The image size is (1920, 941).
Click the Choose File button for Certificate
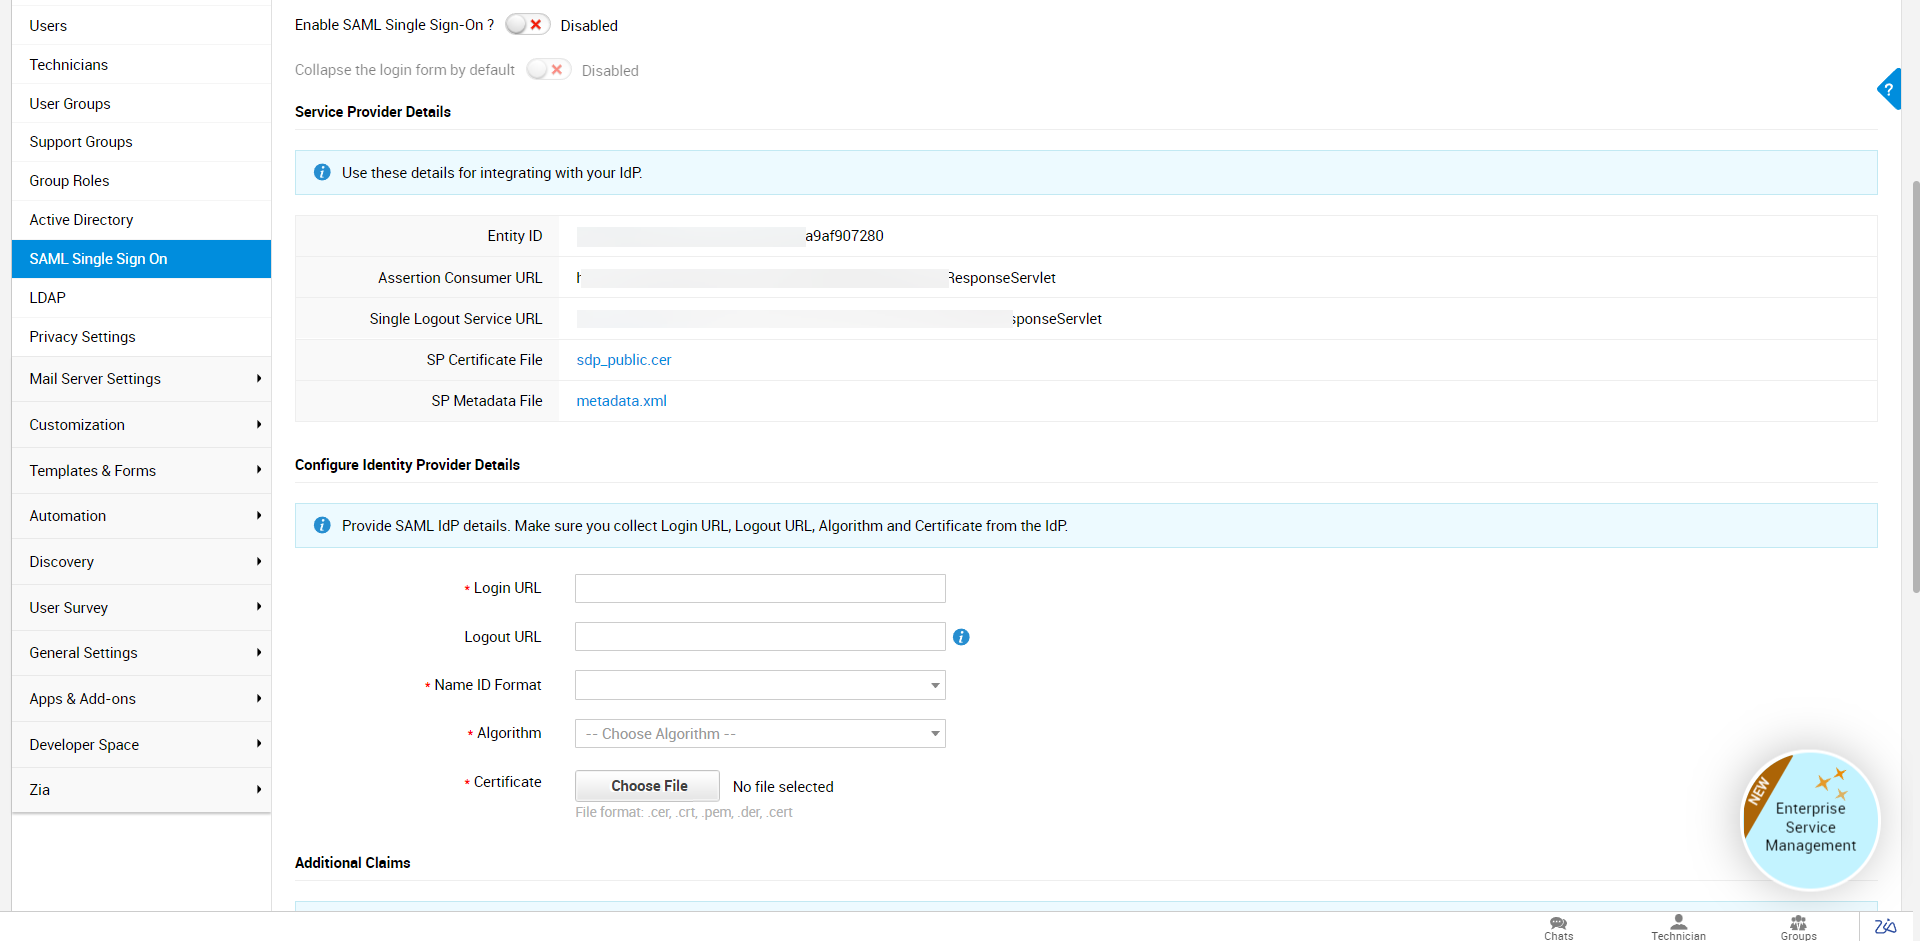pyautogui.click(x=647, y=786)
